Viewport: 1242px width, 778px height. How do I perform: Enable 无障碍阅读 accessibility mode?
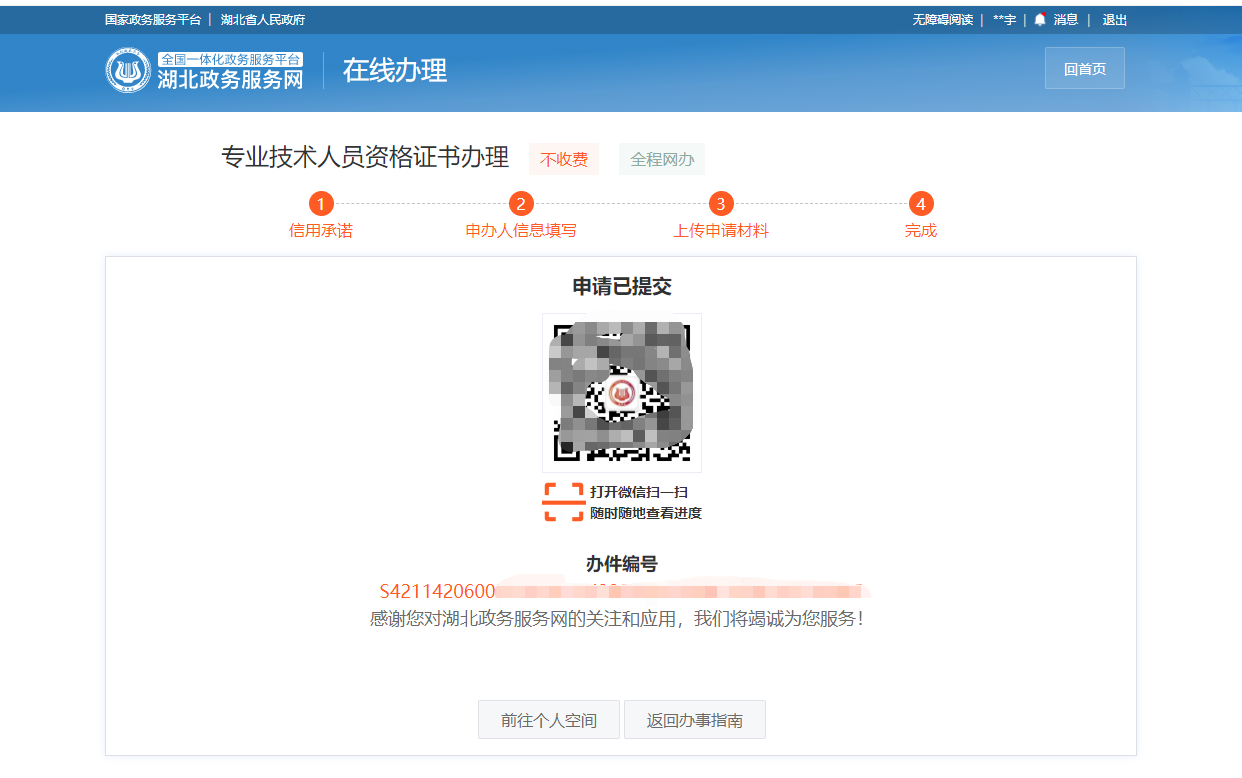click(x=942, y=20)
